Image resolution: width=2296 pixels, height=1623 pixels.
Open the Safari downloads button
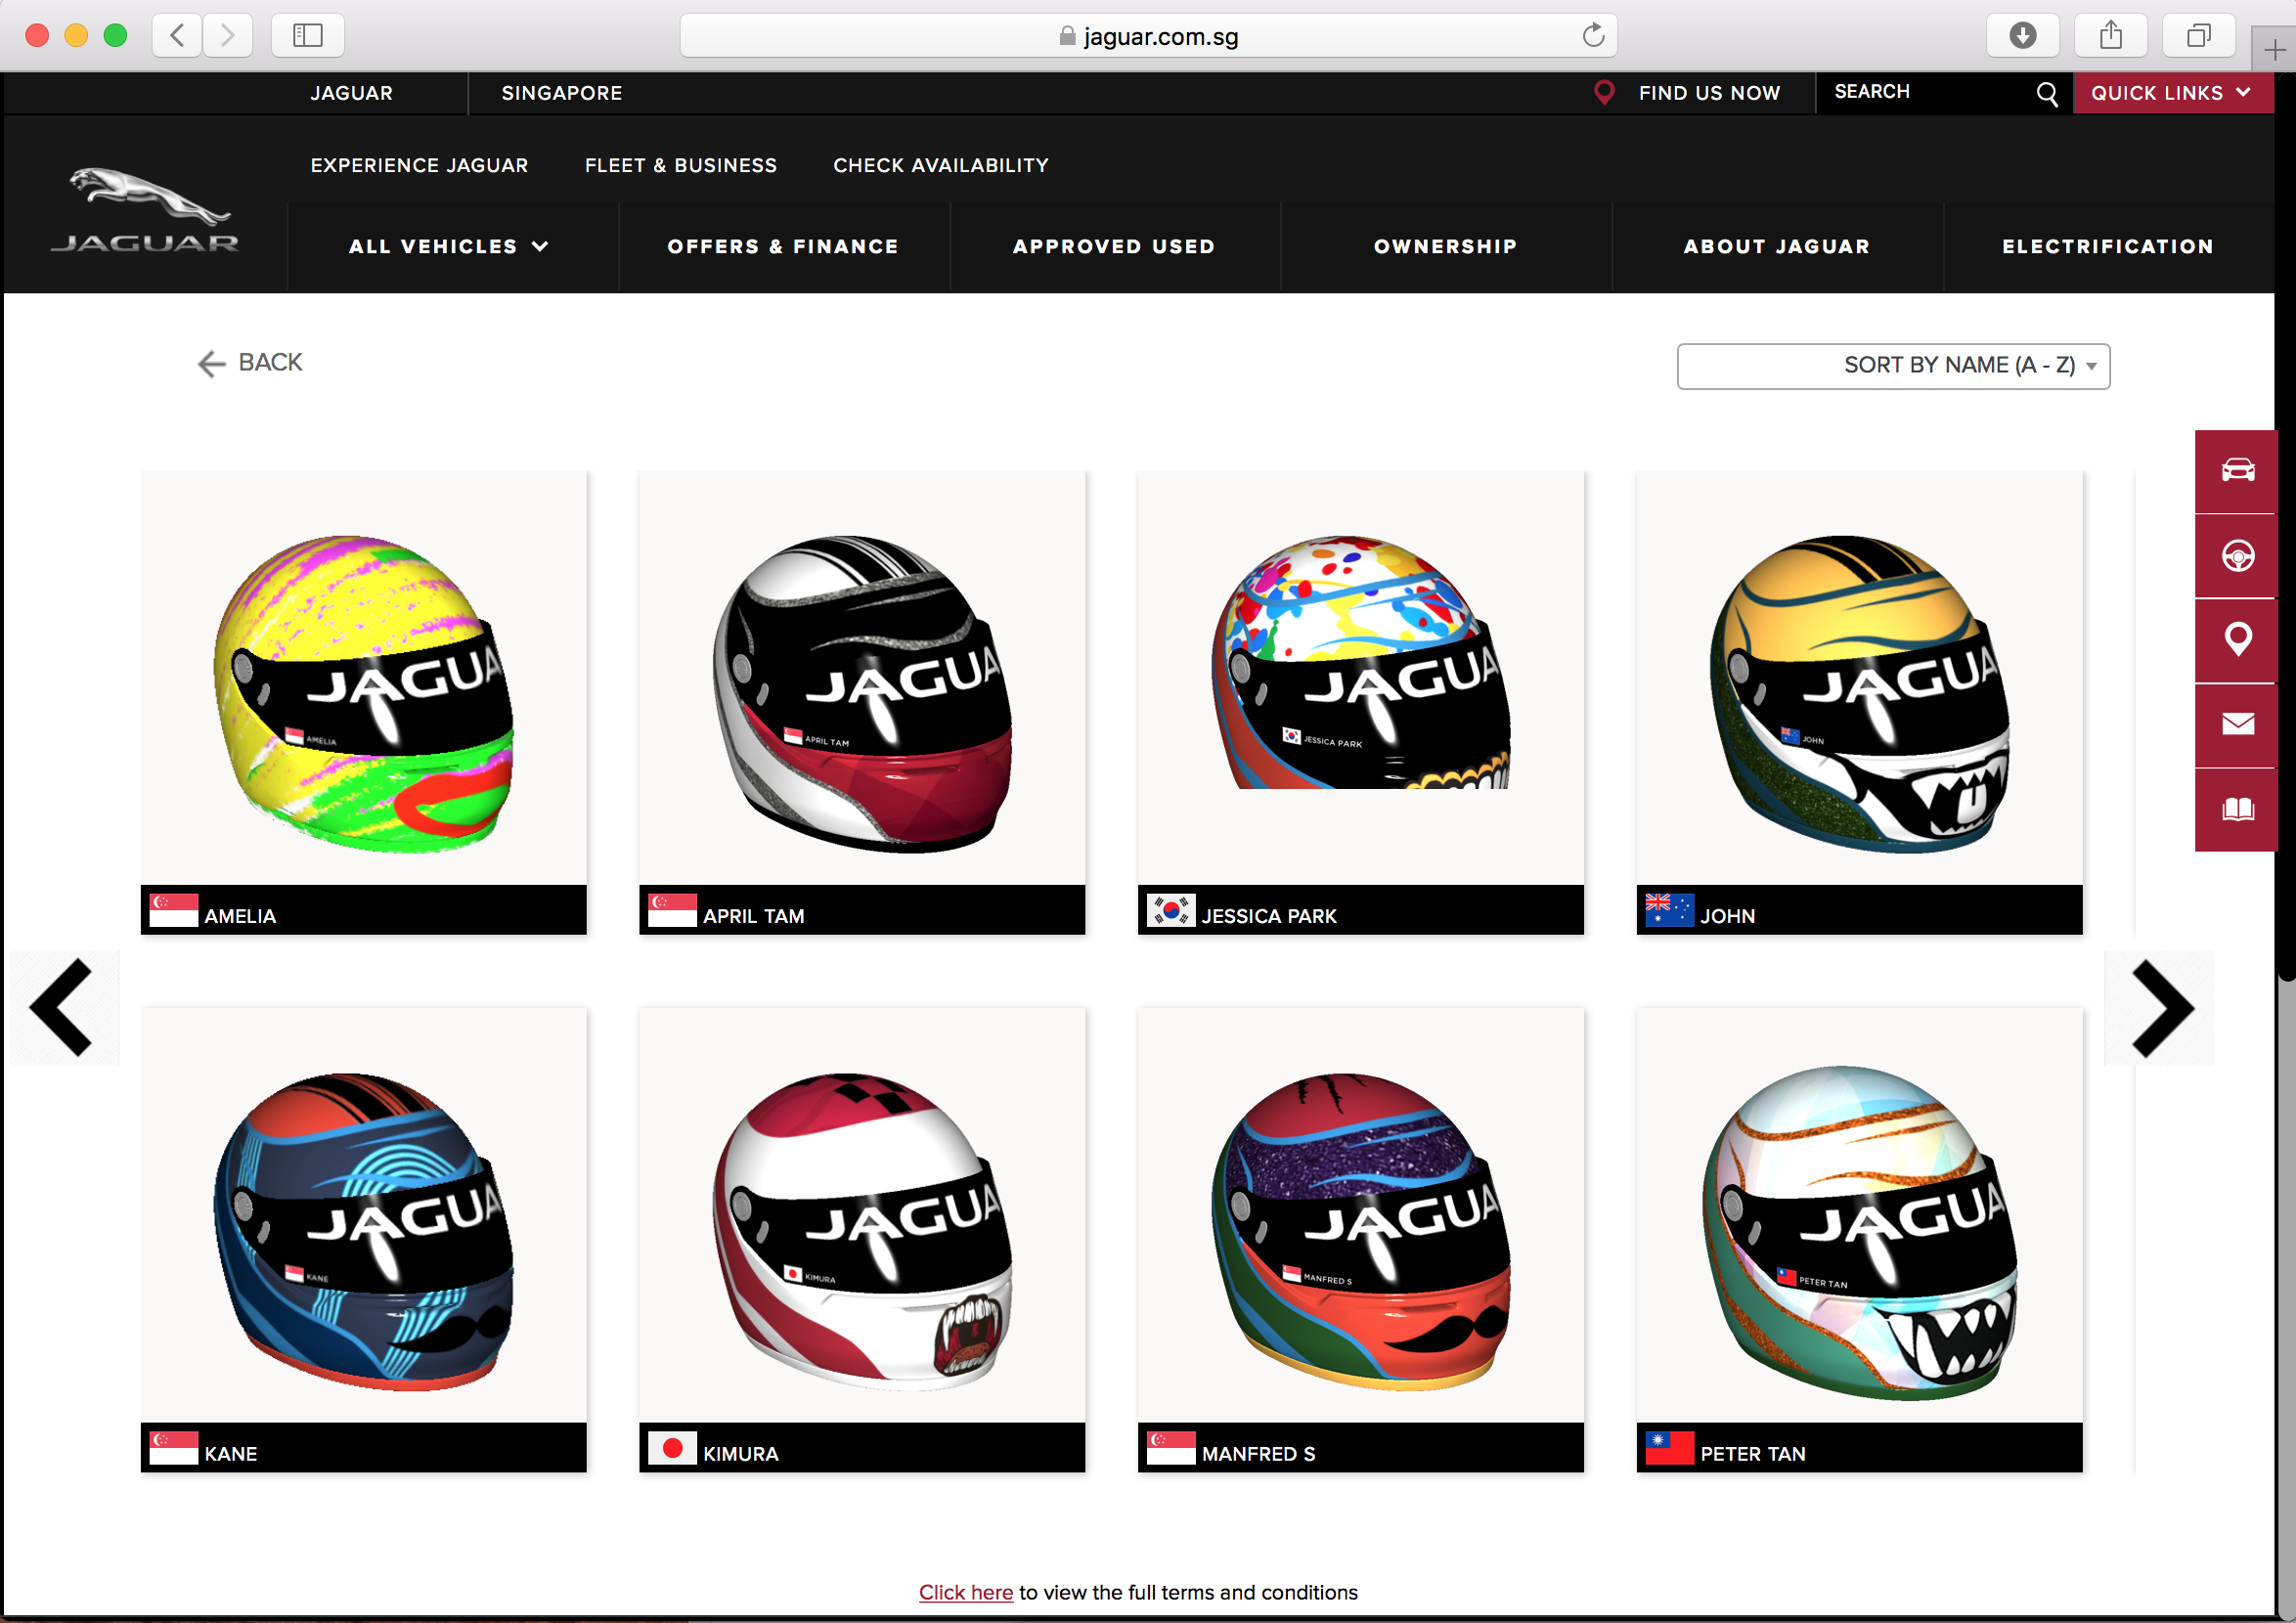(2023, 36)
